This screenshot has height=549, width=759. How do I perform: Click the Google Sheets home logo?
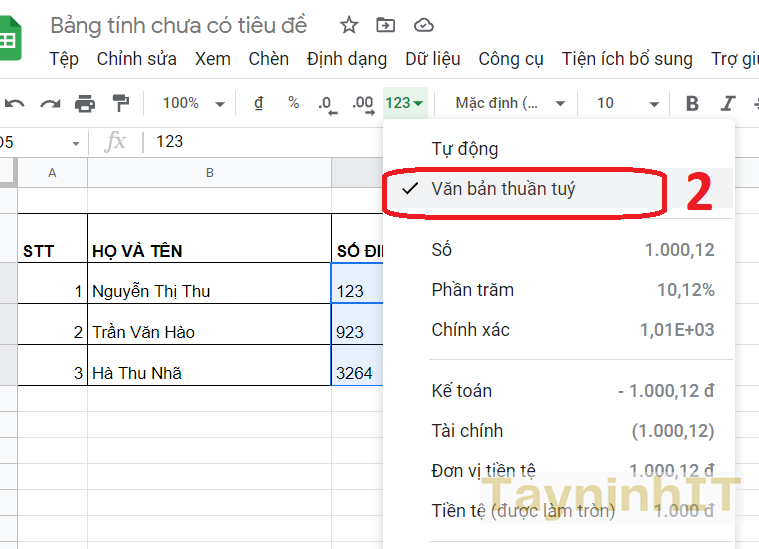(x=10, y=40)
